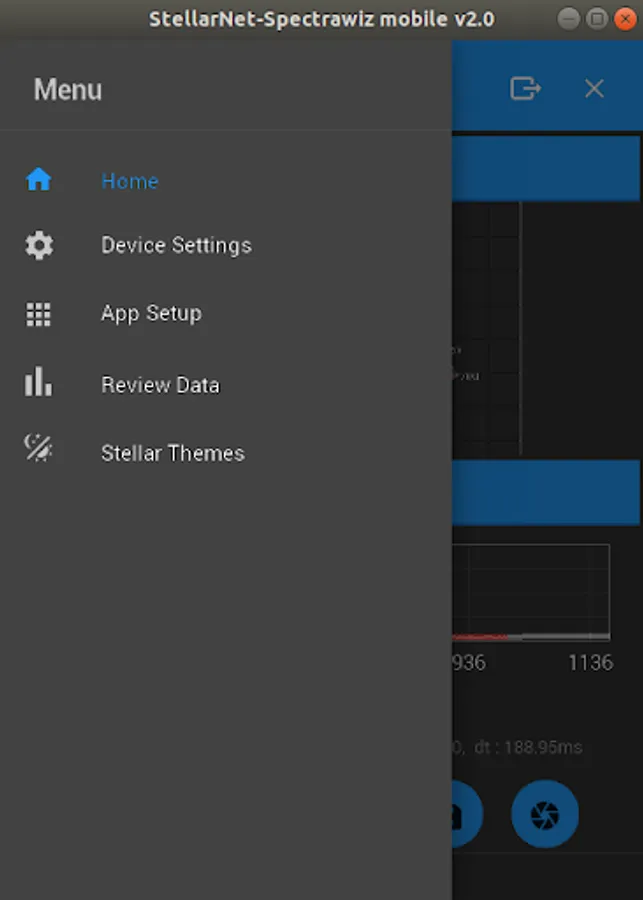This screenshot has height=900, width=643.
Task: Go to Review Data
Action: click(x=226, y=385)
